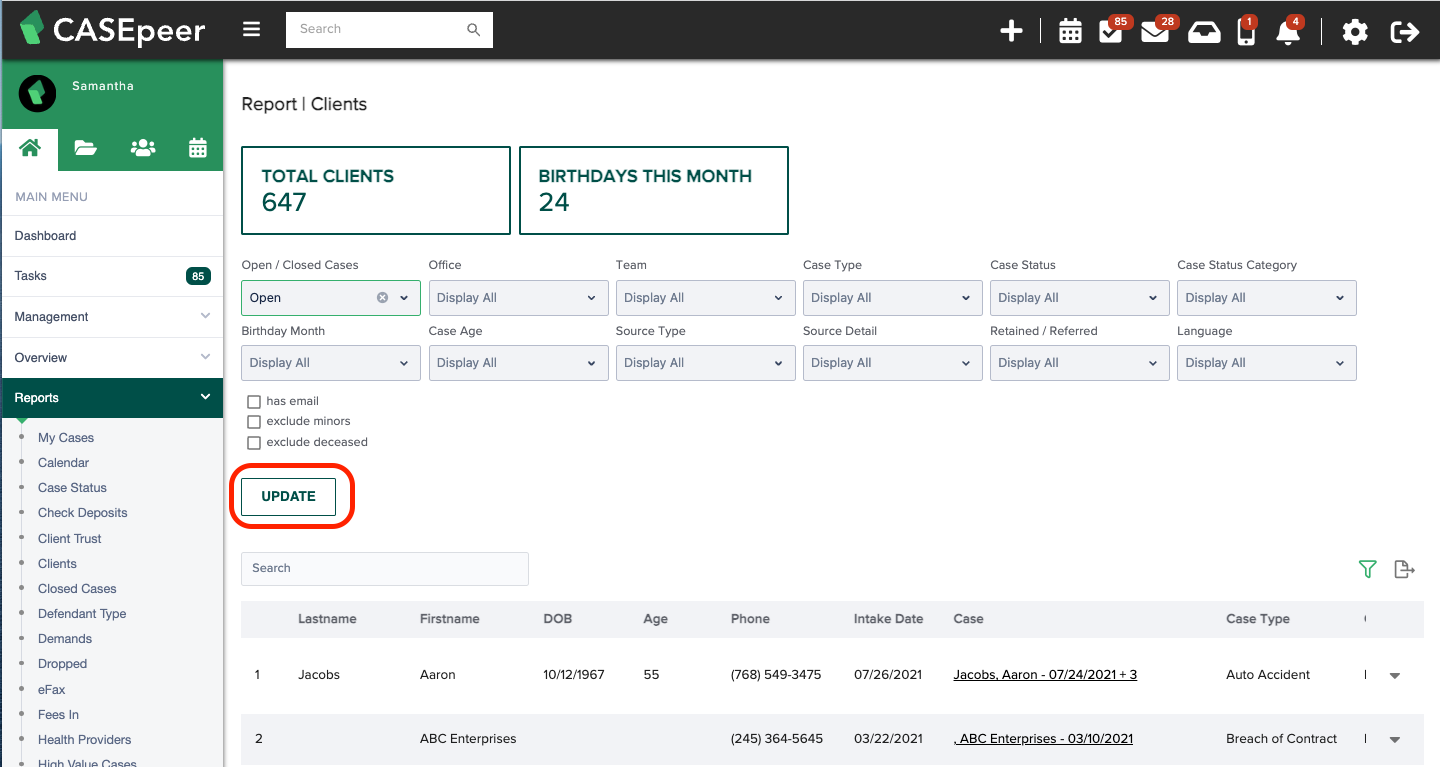Click the CASEpeer logo
Screen dimensions: 1440x767
coord(112,29)
